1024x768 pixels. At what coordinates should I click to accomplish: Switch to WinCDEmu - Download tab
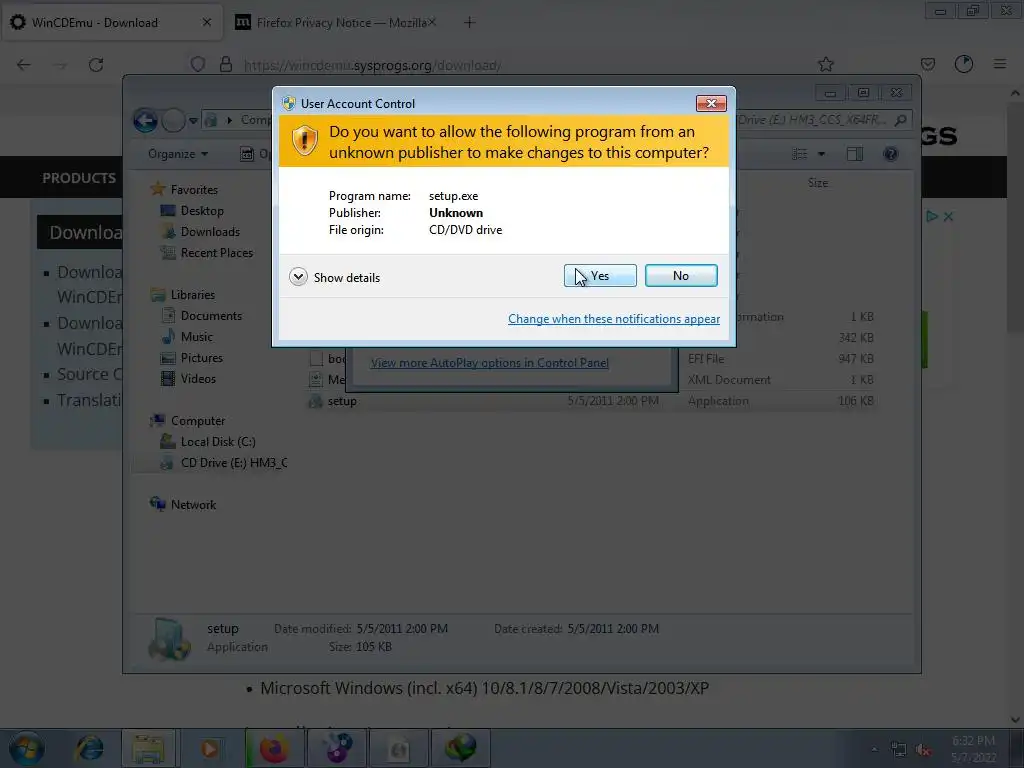(111, 23)
